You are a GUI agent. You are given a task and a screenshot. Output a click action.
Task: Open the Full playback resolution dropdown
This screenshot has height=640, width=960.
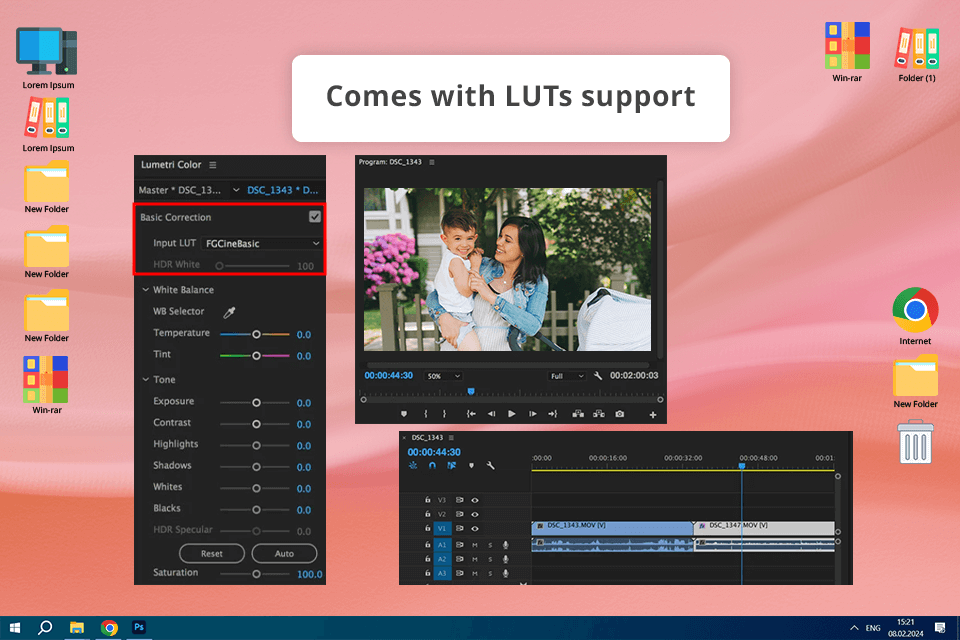(566, 376)
